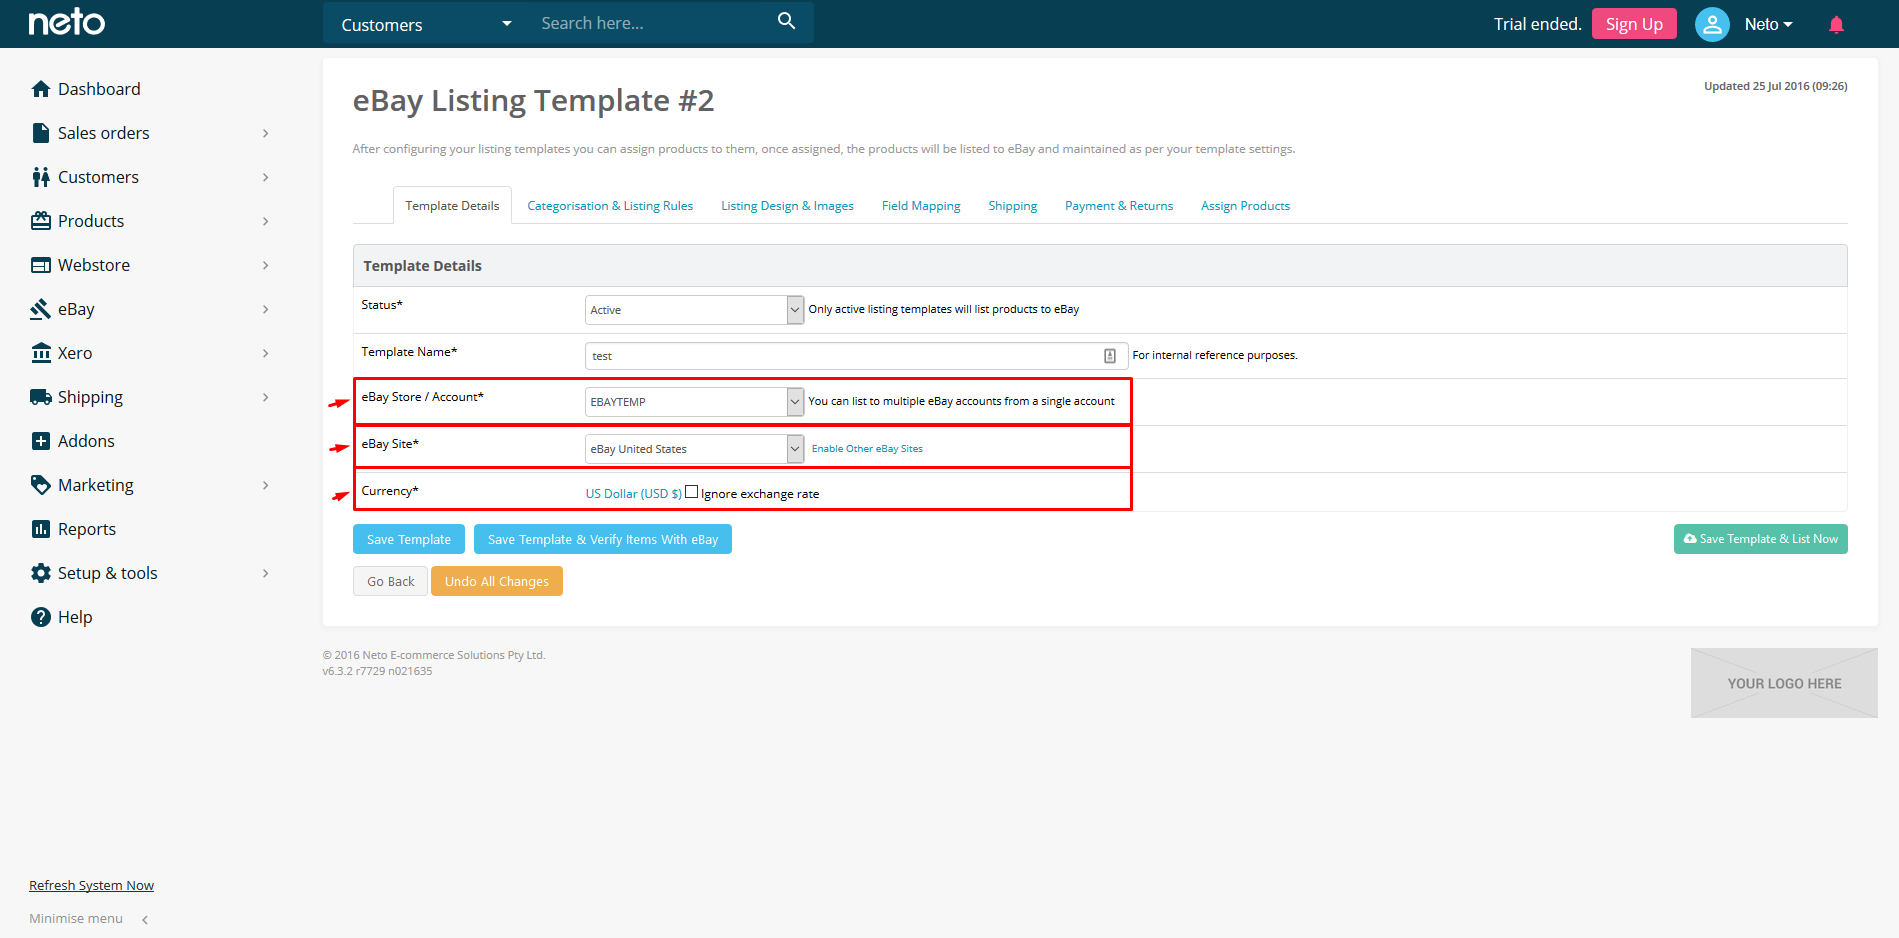Open the eBay Store / Account dropdown

point(694,402)
